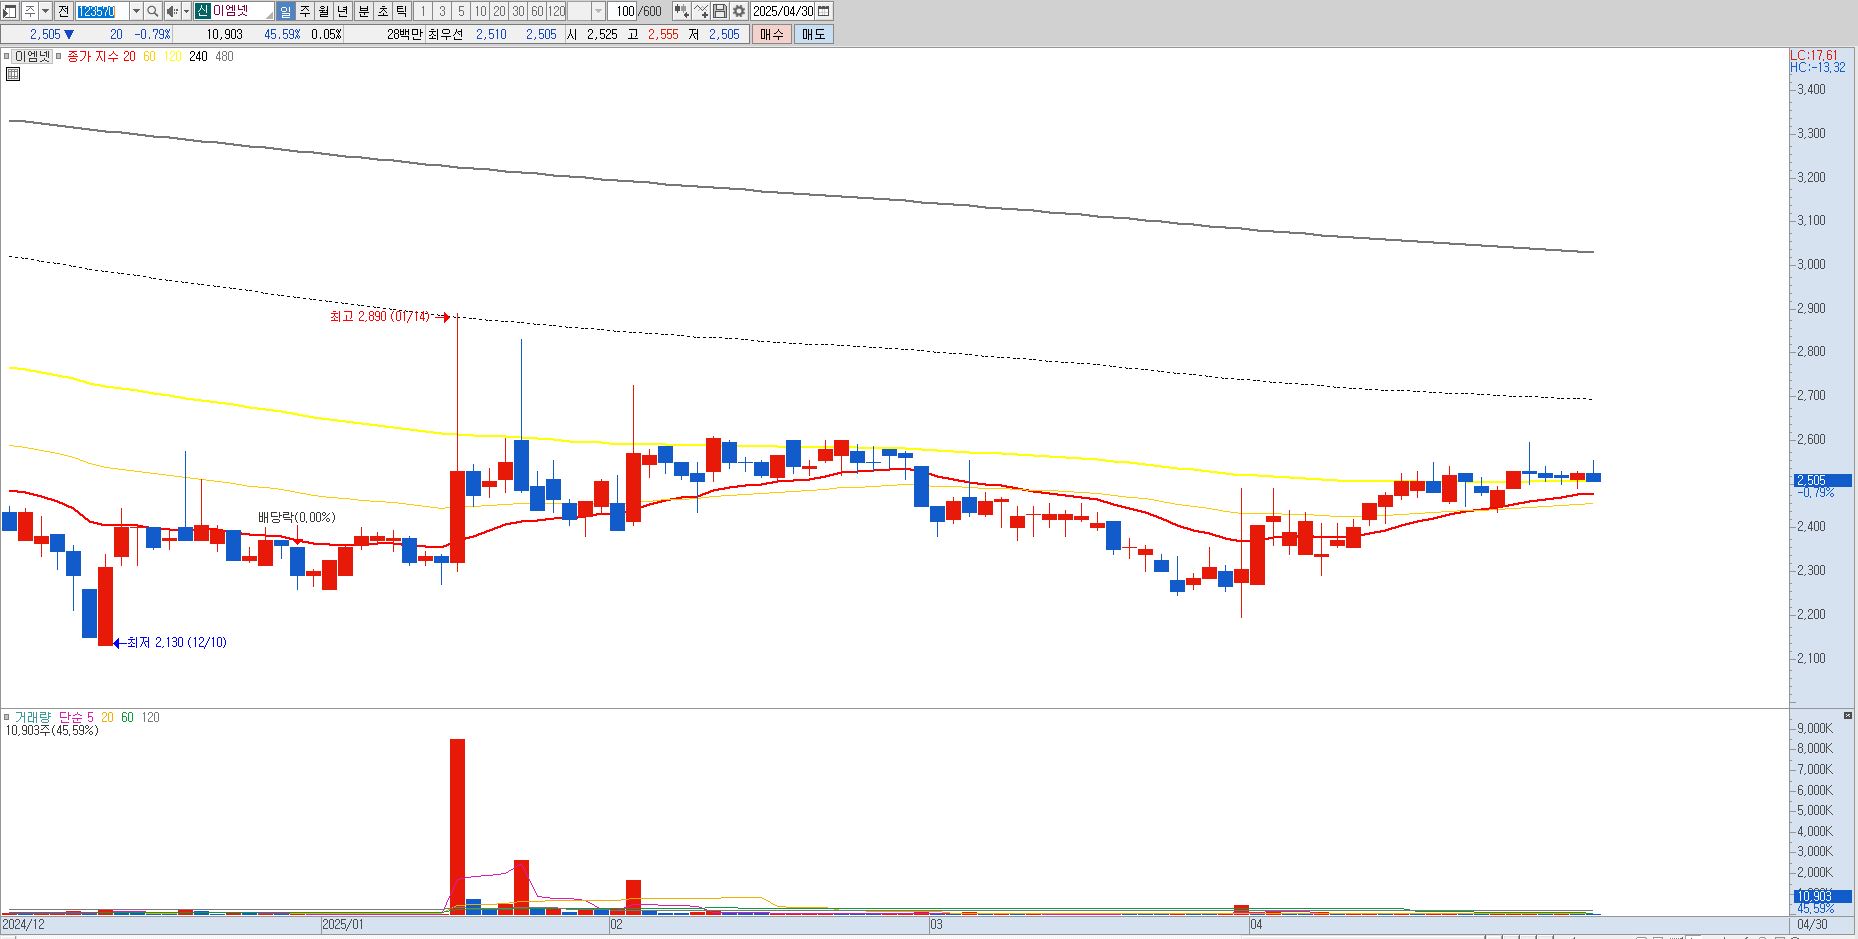
Task: Choose the 1 interval button
Action: 423,11
